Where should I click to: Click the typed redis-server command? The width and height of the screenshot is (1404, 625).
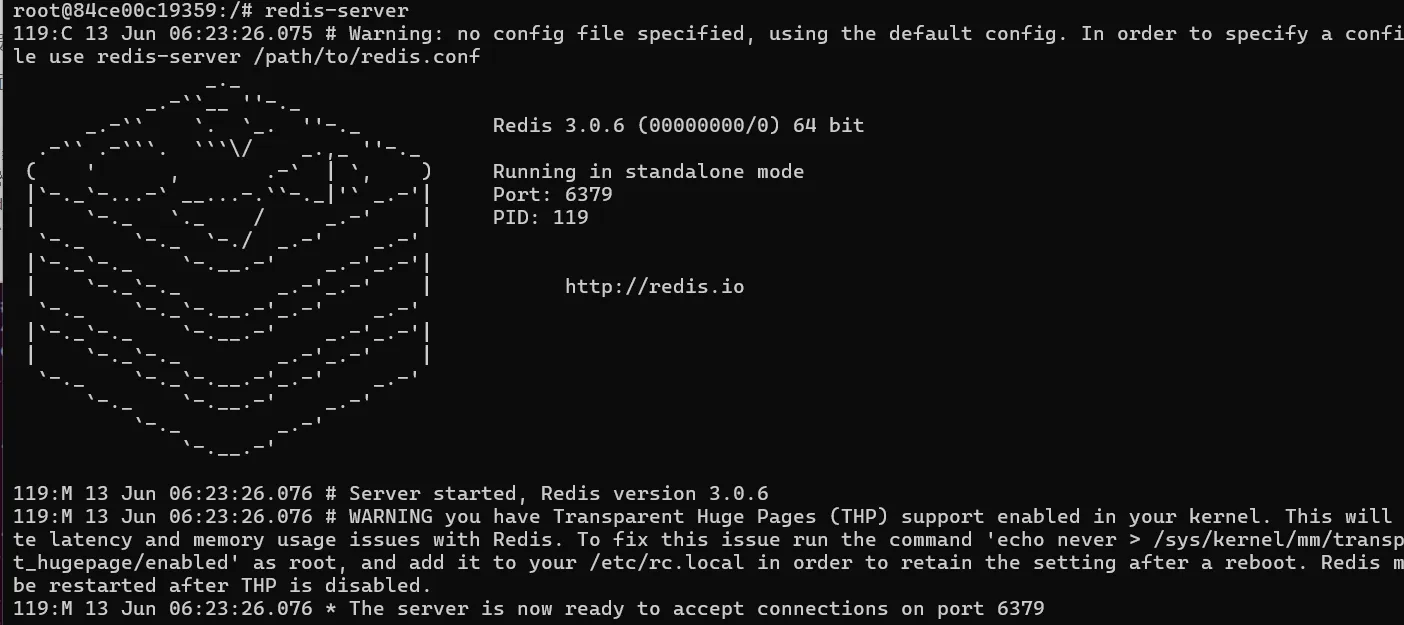click(337, 11)
